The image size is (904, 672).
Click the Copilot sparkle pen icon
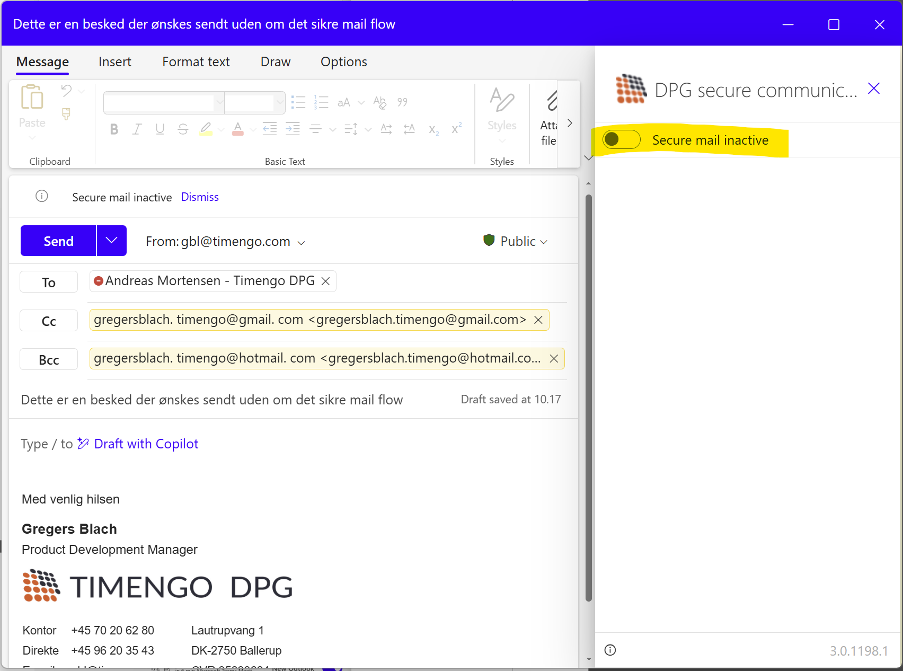(83, 444)
